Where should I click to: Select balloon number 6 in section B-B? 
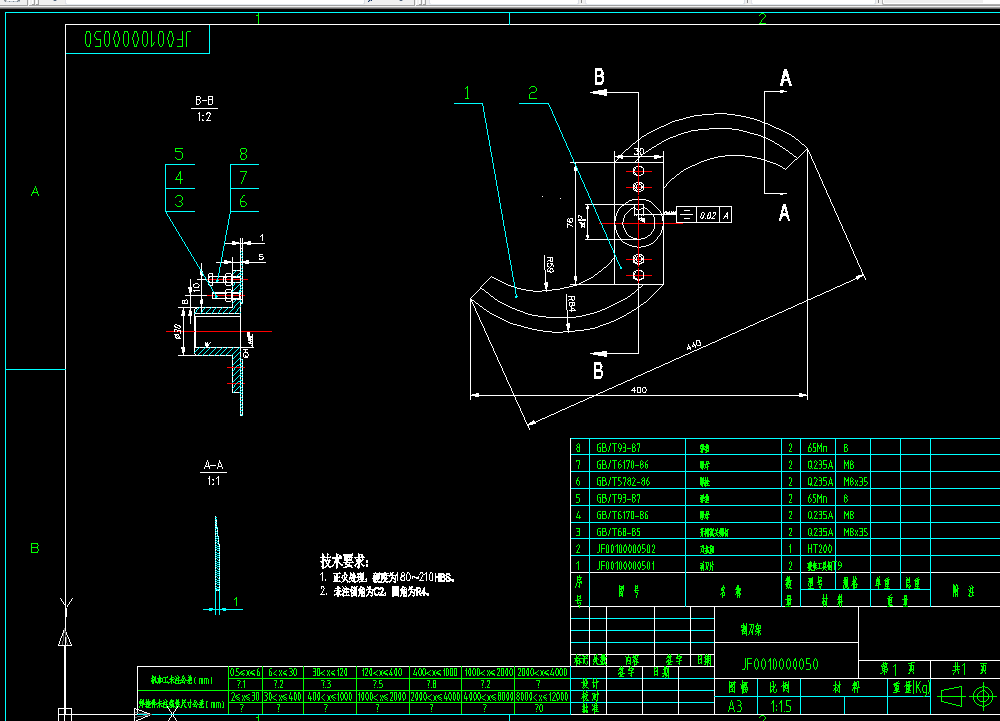(243, 201)
